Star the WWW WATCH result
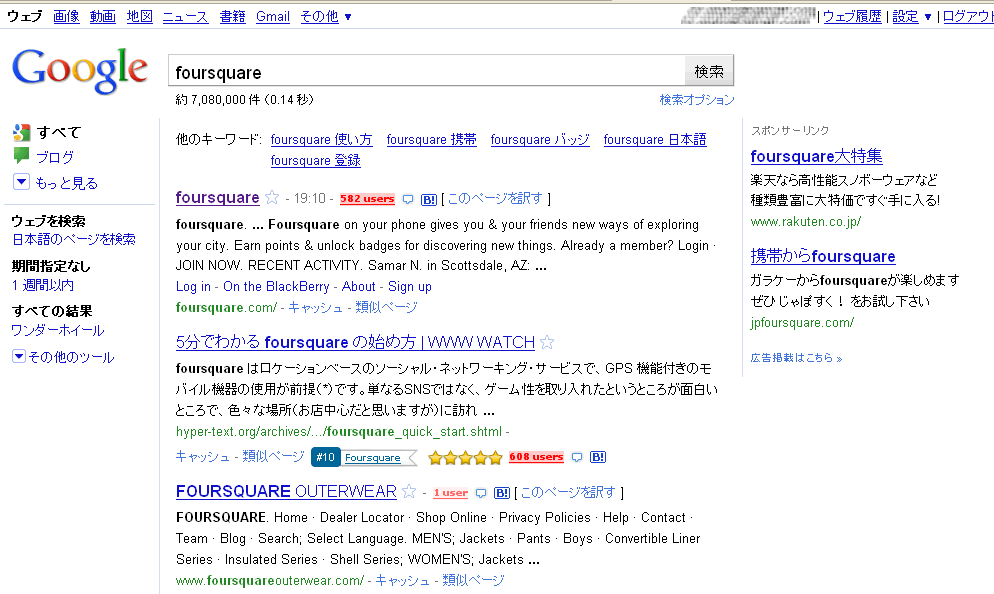994x594 pixels. [547, 342]
